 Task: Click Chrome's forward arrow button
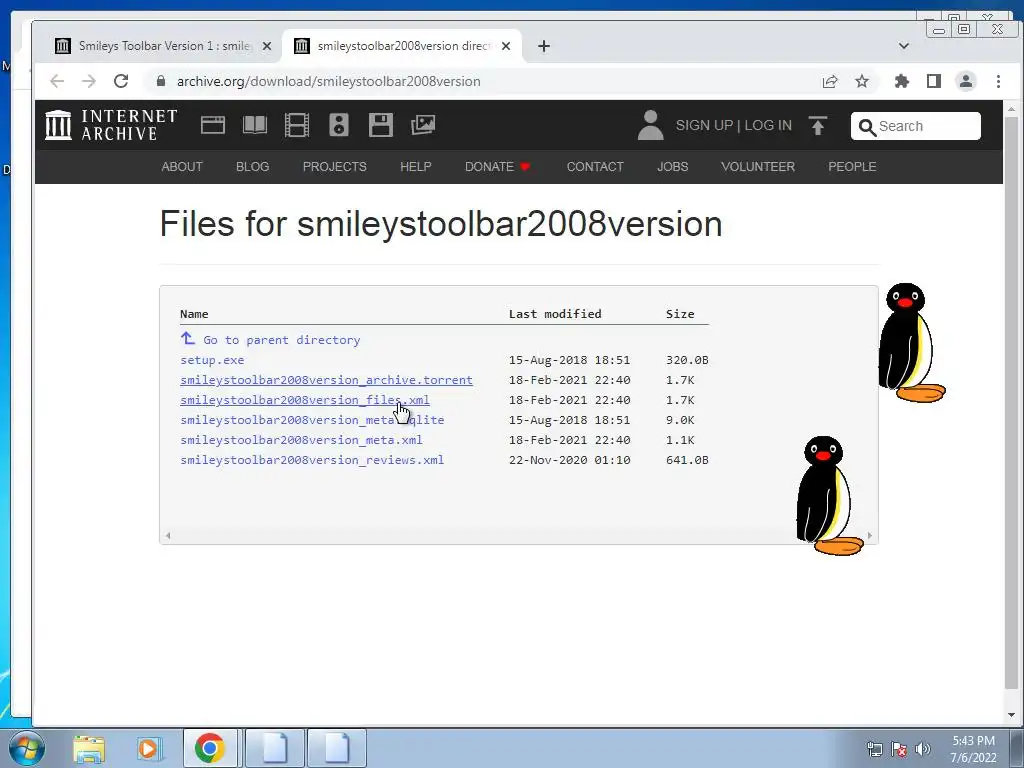coord(89,81)
